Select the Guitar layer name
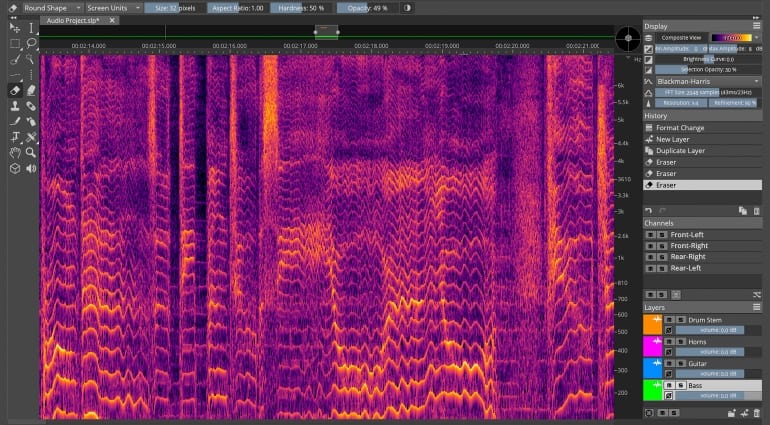Screen dimensions: 770x425 [x=697, y=364]
